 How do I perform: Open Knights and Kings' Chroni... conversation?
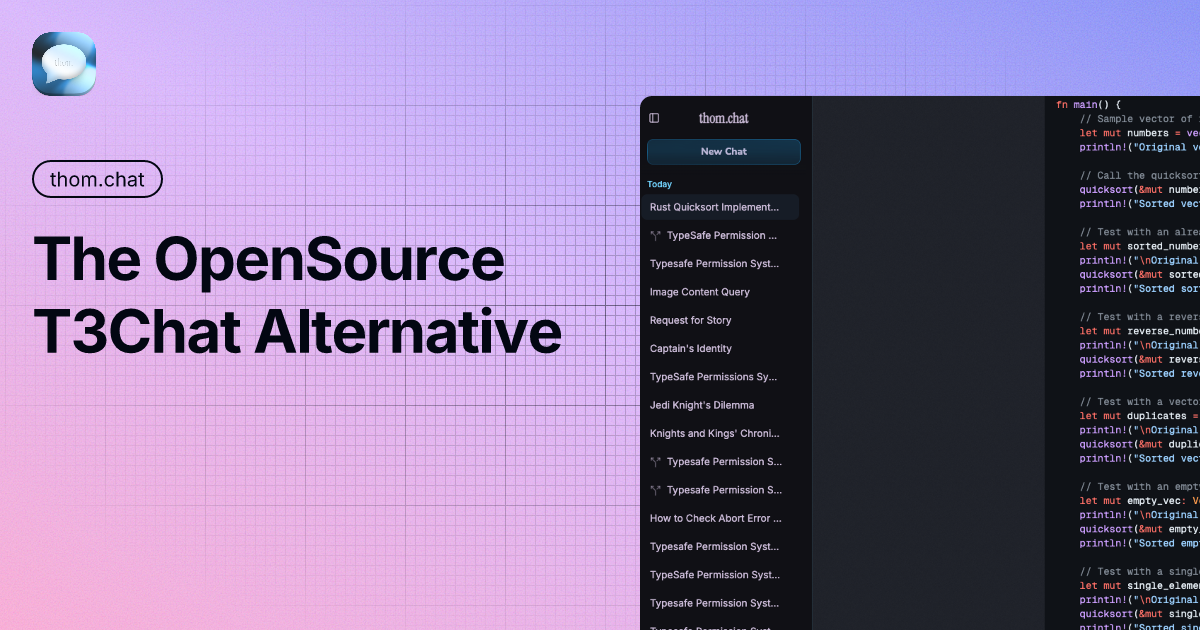pos(714,433)
